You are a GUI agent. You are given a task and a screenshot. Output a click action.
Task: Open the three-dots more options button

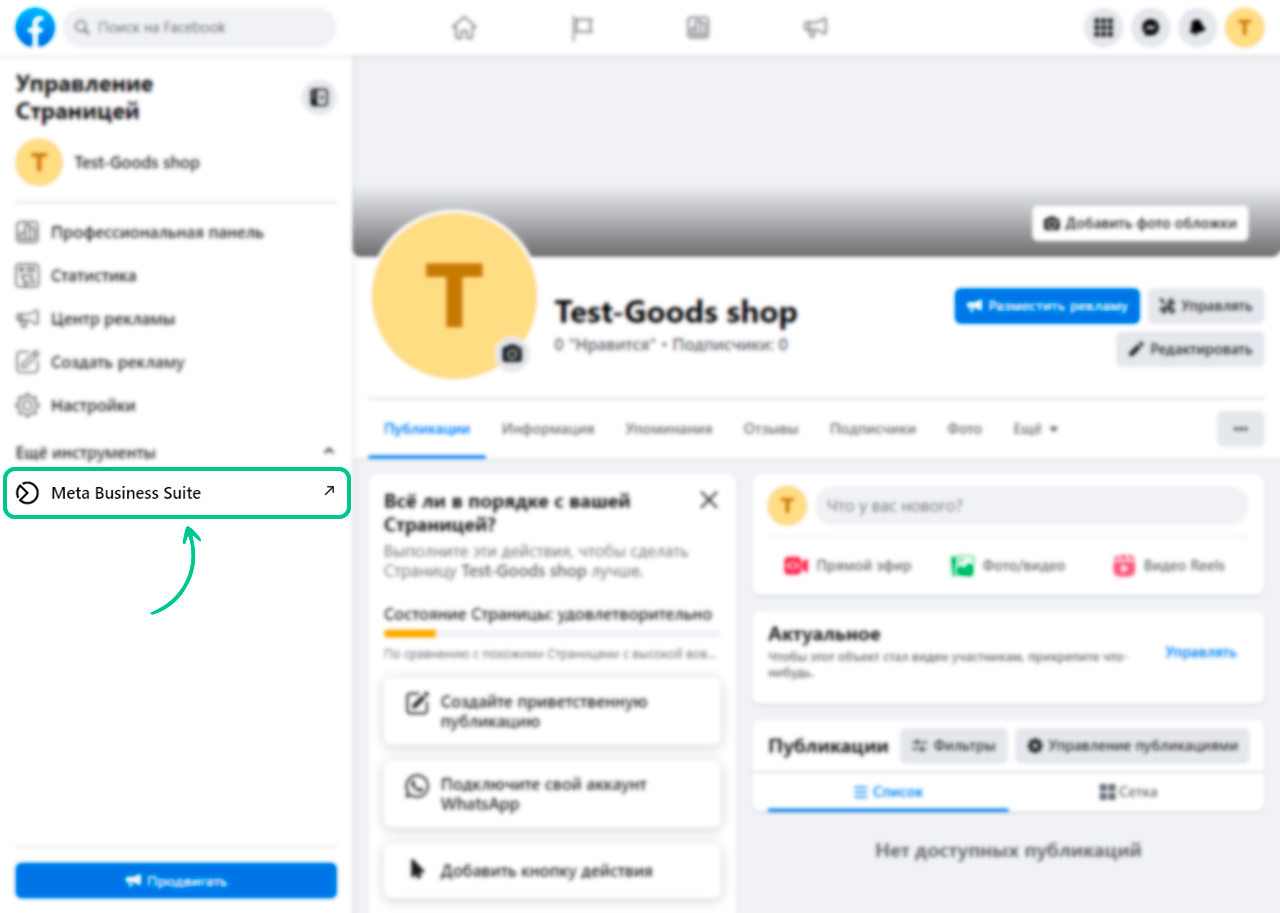click(1240, 429)
